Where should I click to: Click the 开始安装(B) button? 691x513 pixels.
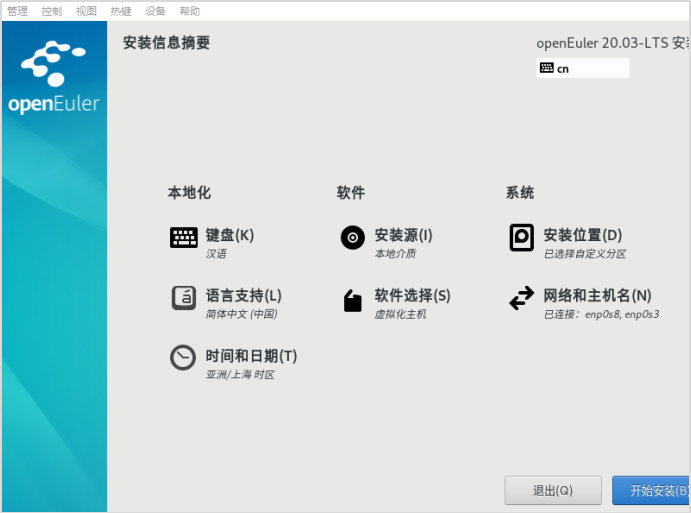point(651,490)
